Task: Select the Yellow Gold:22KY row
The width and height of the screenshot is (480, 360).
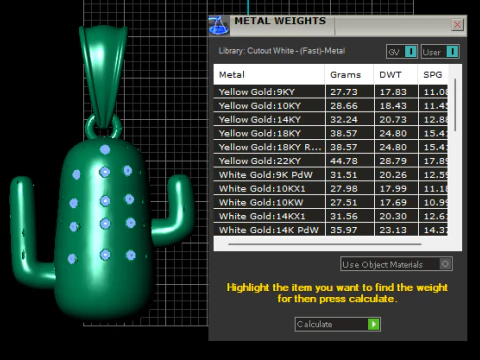Action: (x=331, y=161)
